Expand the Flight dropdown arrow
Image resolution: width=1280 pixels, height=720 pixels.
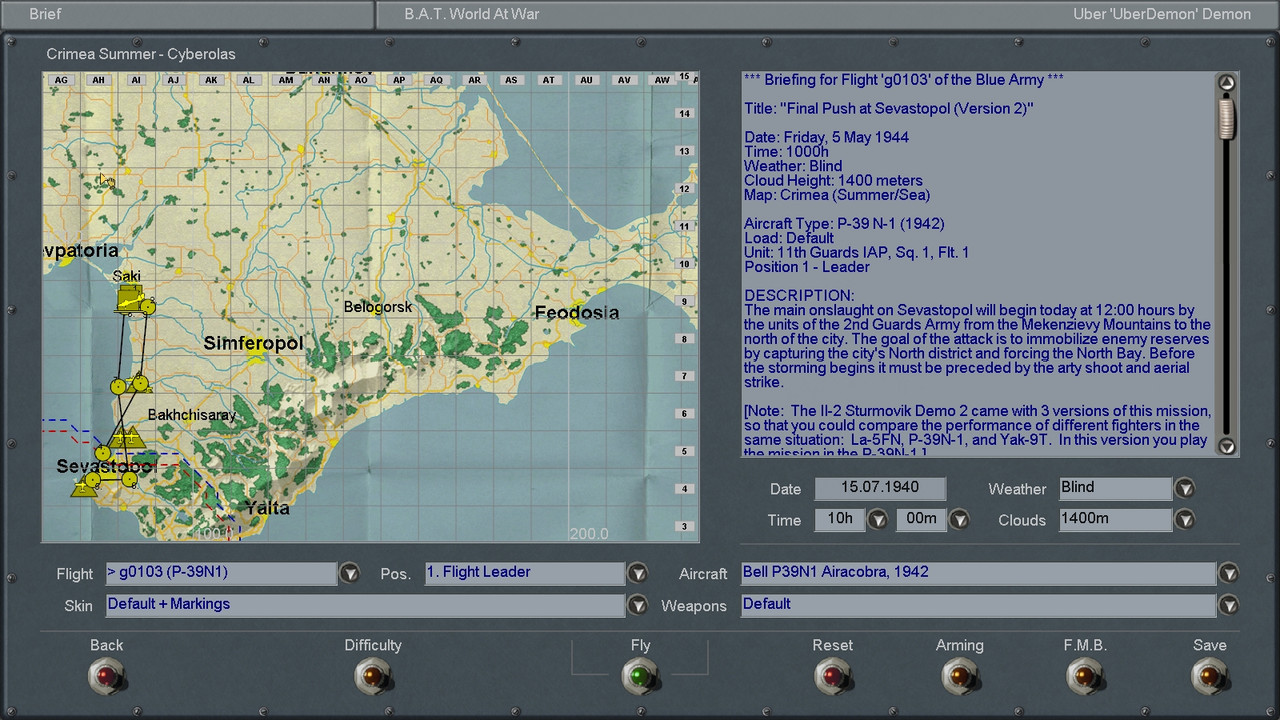[x=349, y=574]
